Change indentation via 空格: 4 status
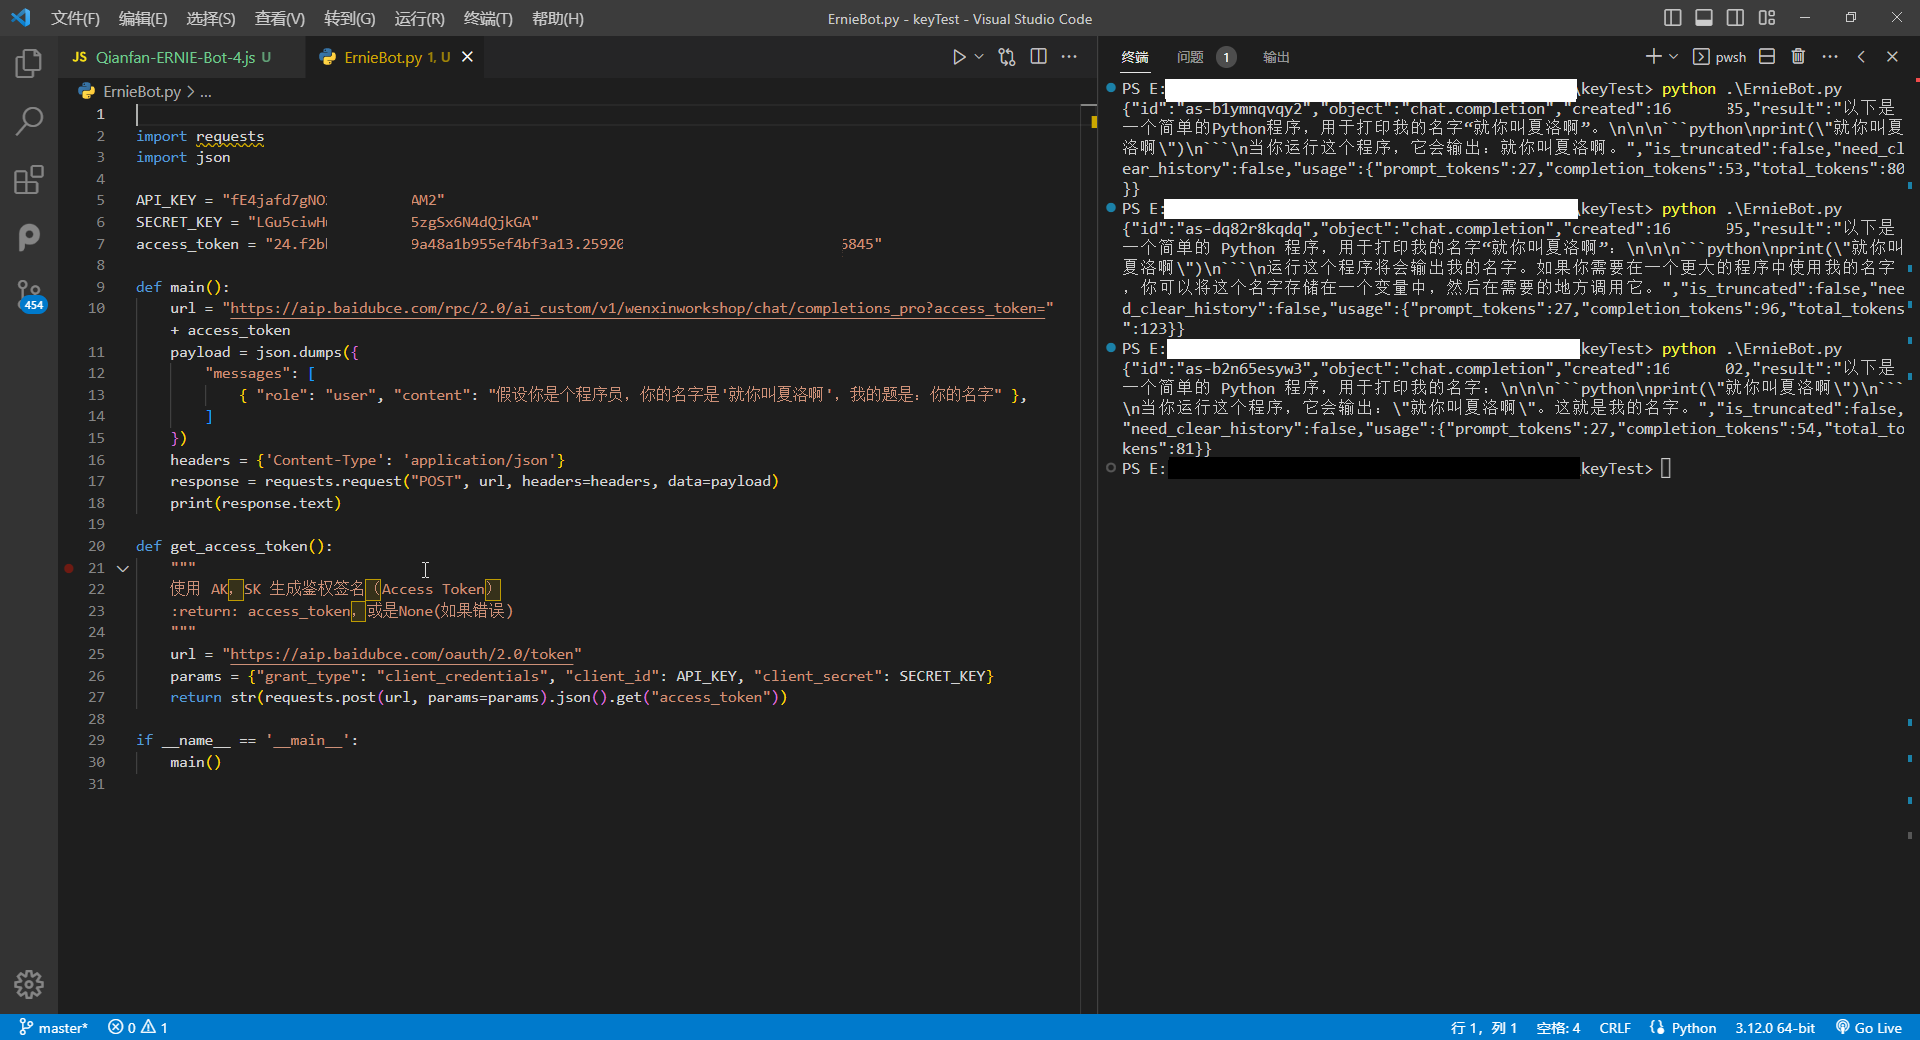This screenshot has width=1920, height=1040. (x=1558, y=1027)
